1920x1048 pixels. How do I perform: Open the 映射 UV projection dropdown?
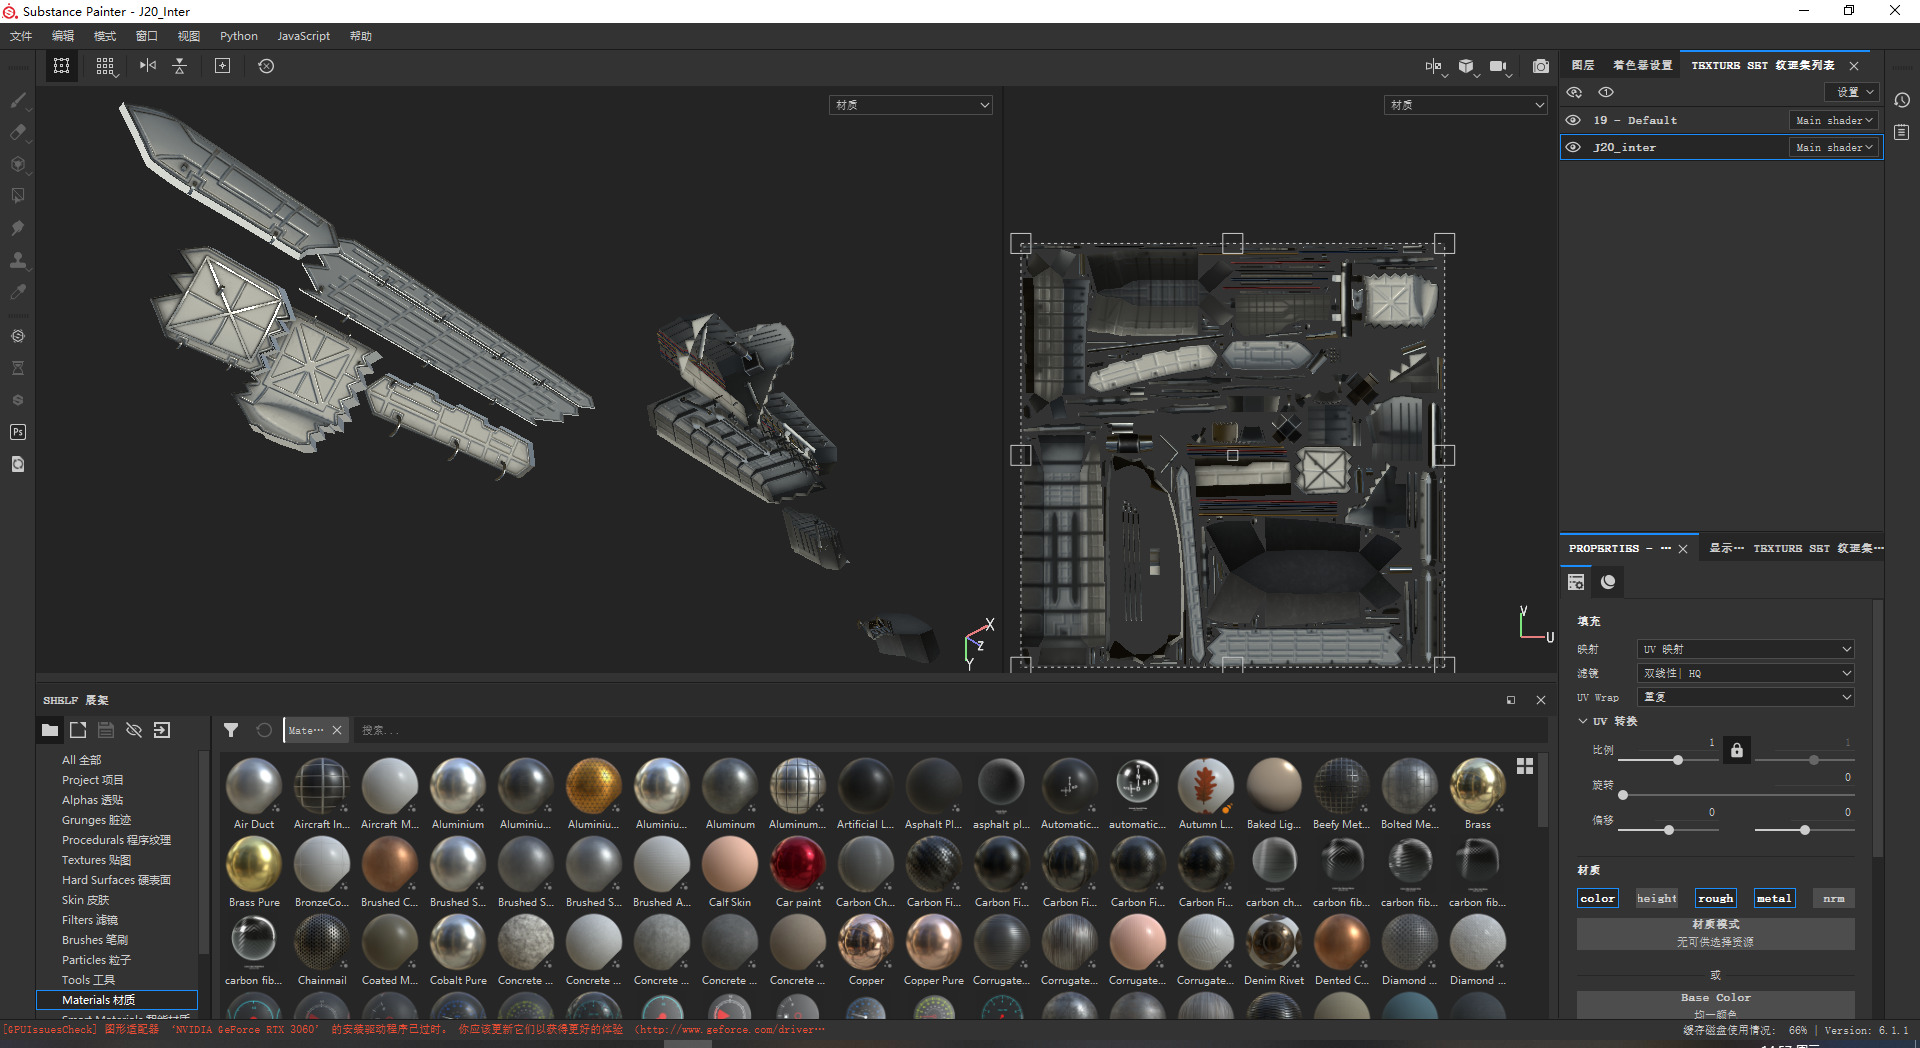pos(1745,649)
